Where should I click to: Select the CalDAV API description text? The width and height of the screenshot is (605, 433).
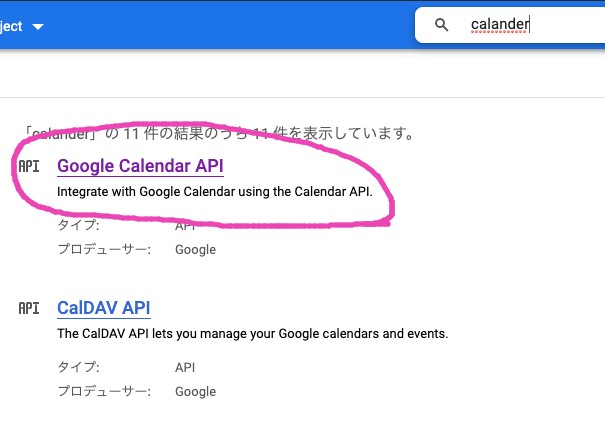[253, 333]
